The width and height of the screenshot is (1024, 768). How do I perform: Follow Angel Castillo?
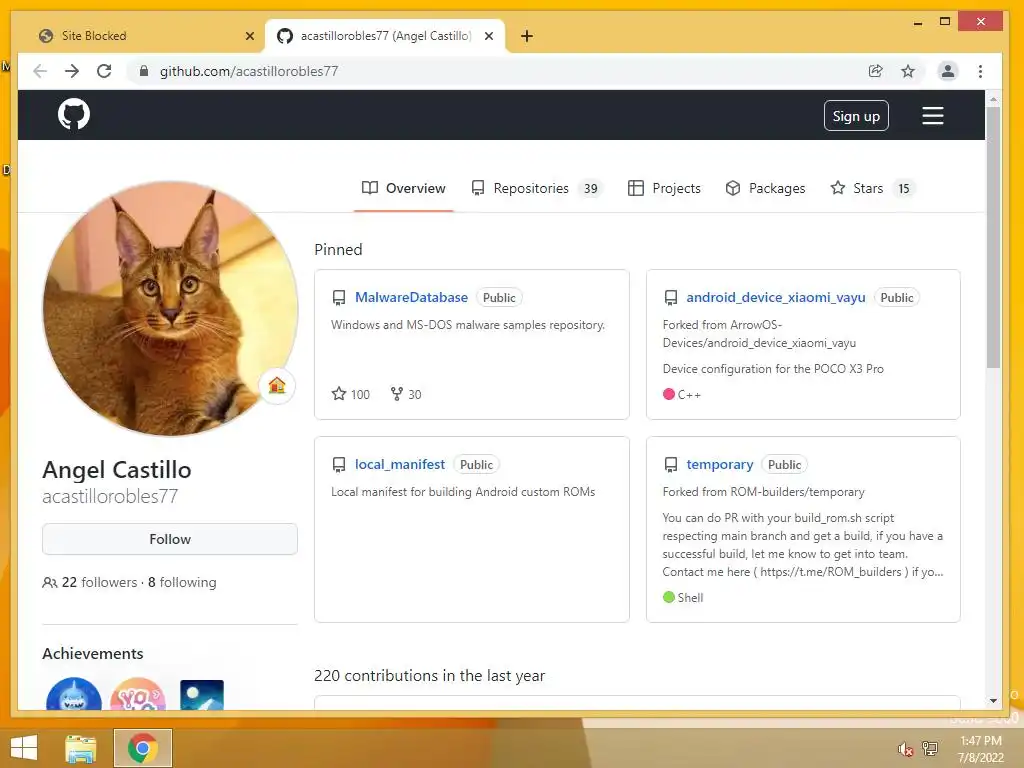pyautogui.click(x=170, y=539)
